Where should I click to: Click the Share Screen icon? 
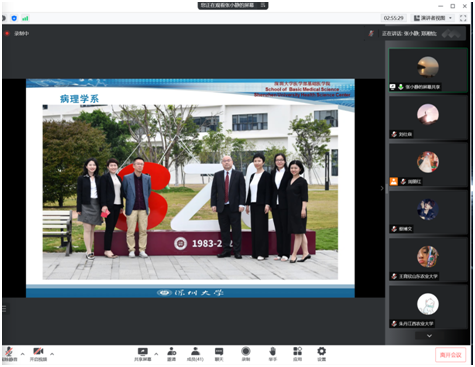143,354
